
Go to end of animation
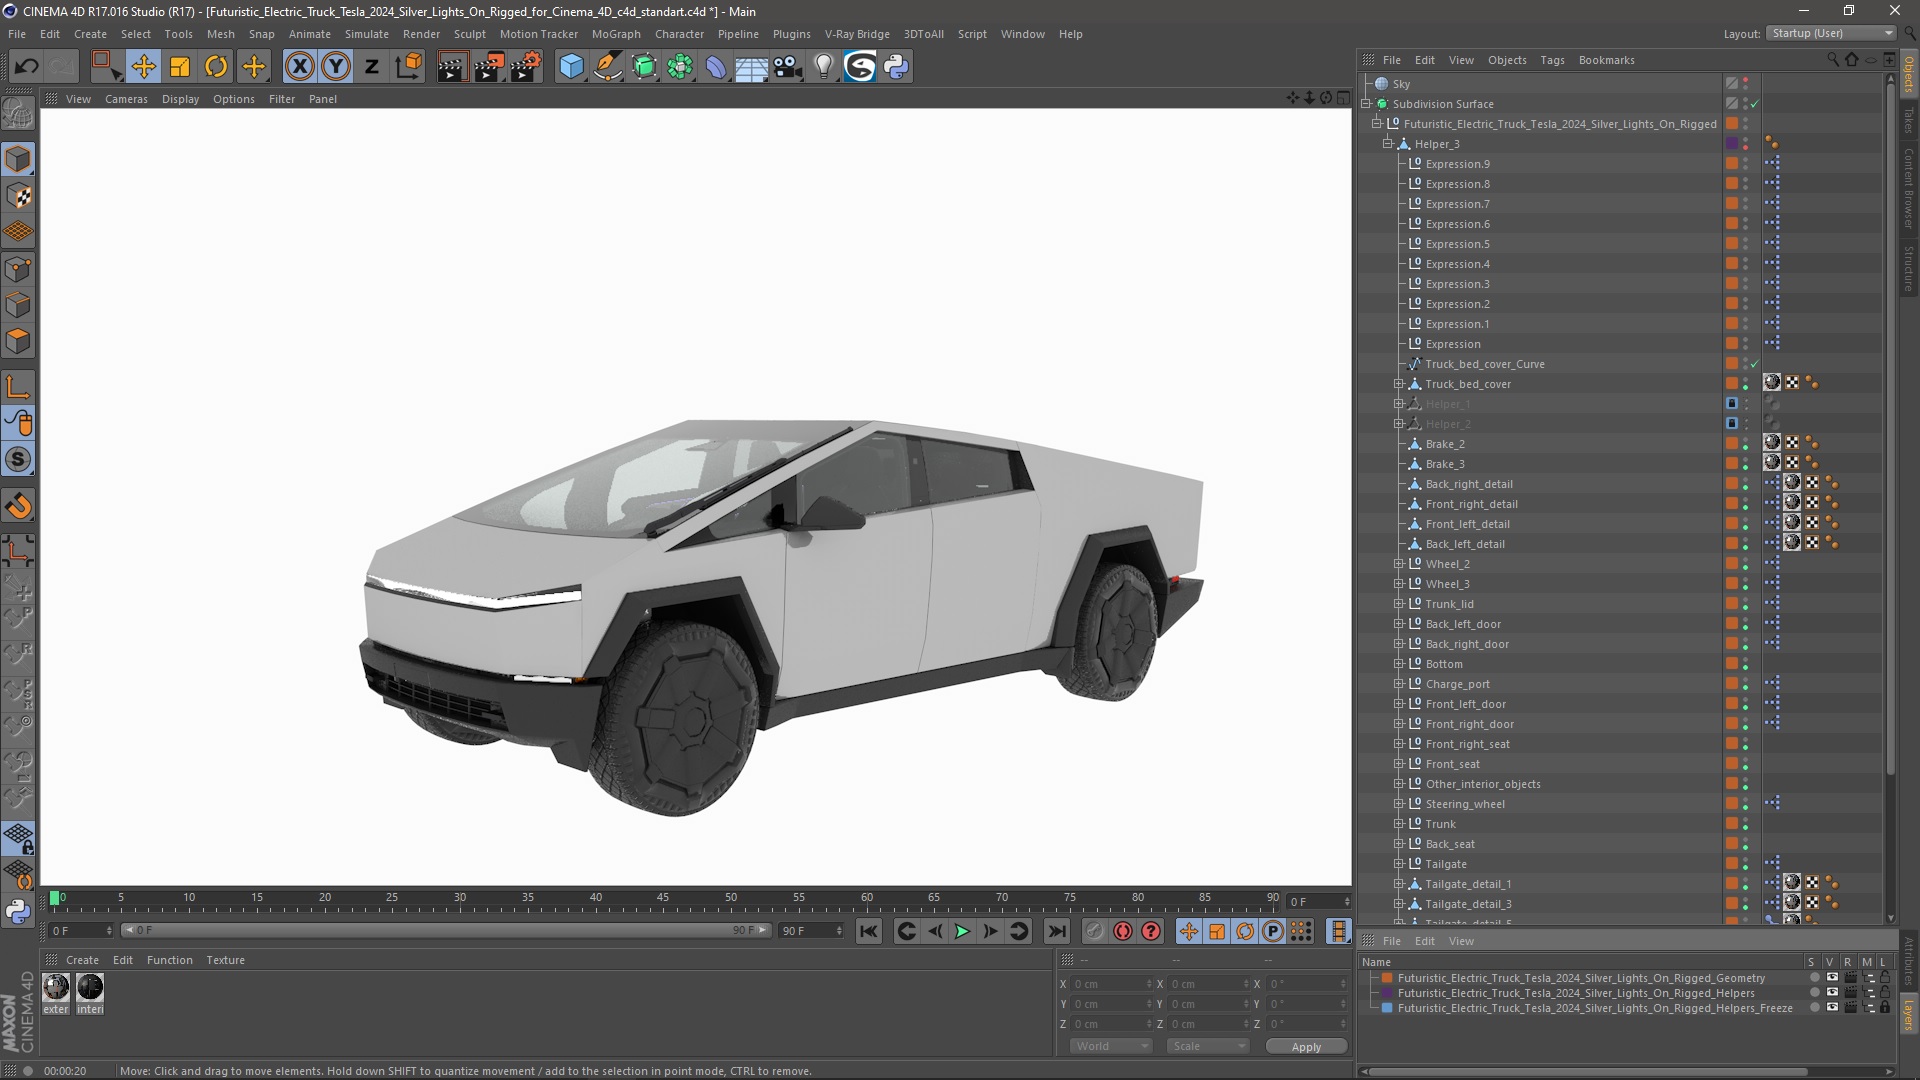(x=1056, y=931)
